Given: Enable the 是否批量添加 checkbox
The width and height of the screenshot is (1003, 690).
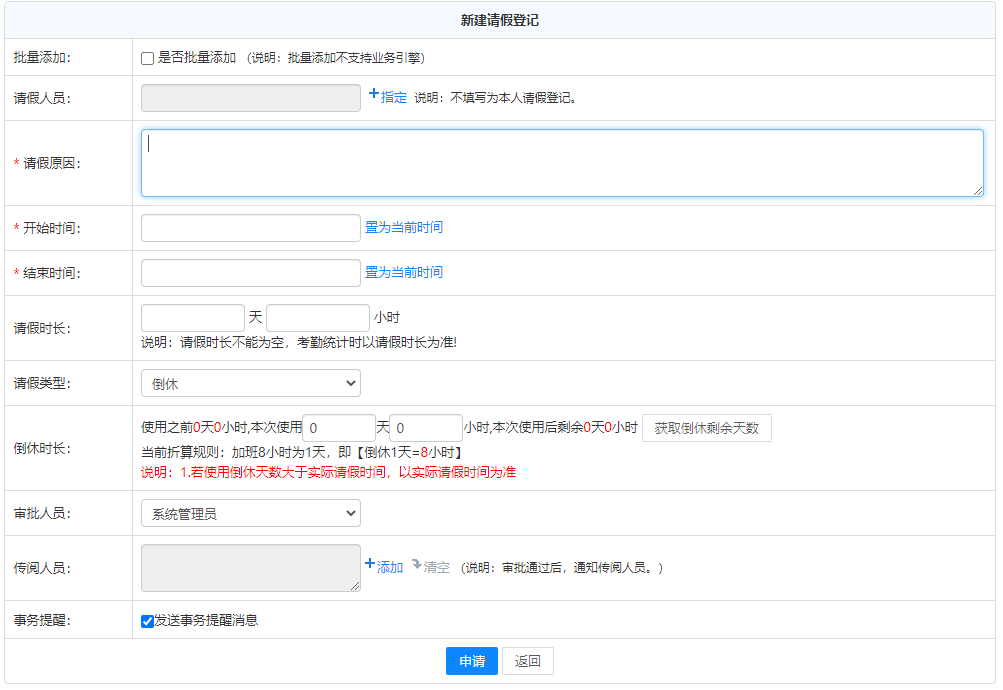Looking at the screenshot, I should [148, 59].
